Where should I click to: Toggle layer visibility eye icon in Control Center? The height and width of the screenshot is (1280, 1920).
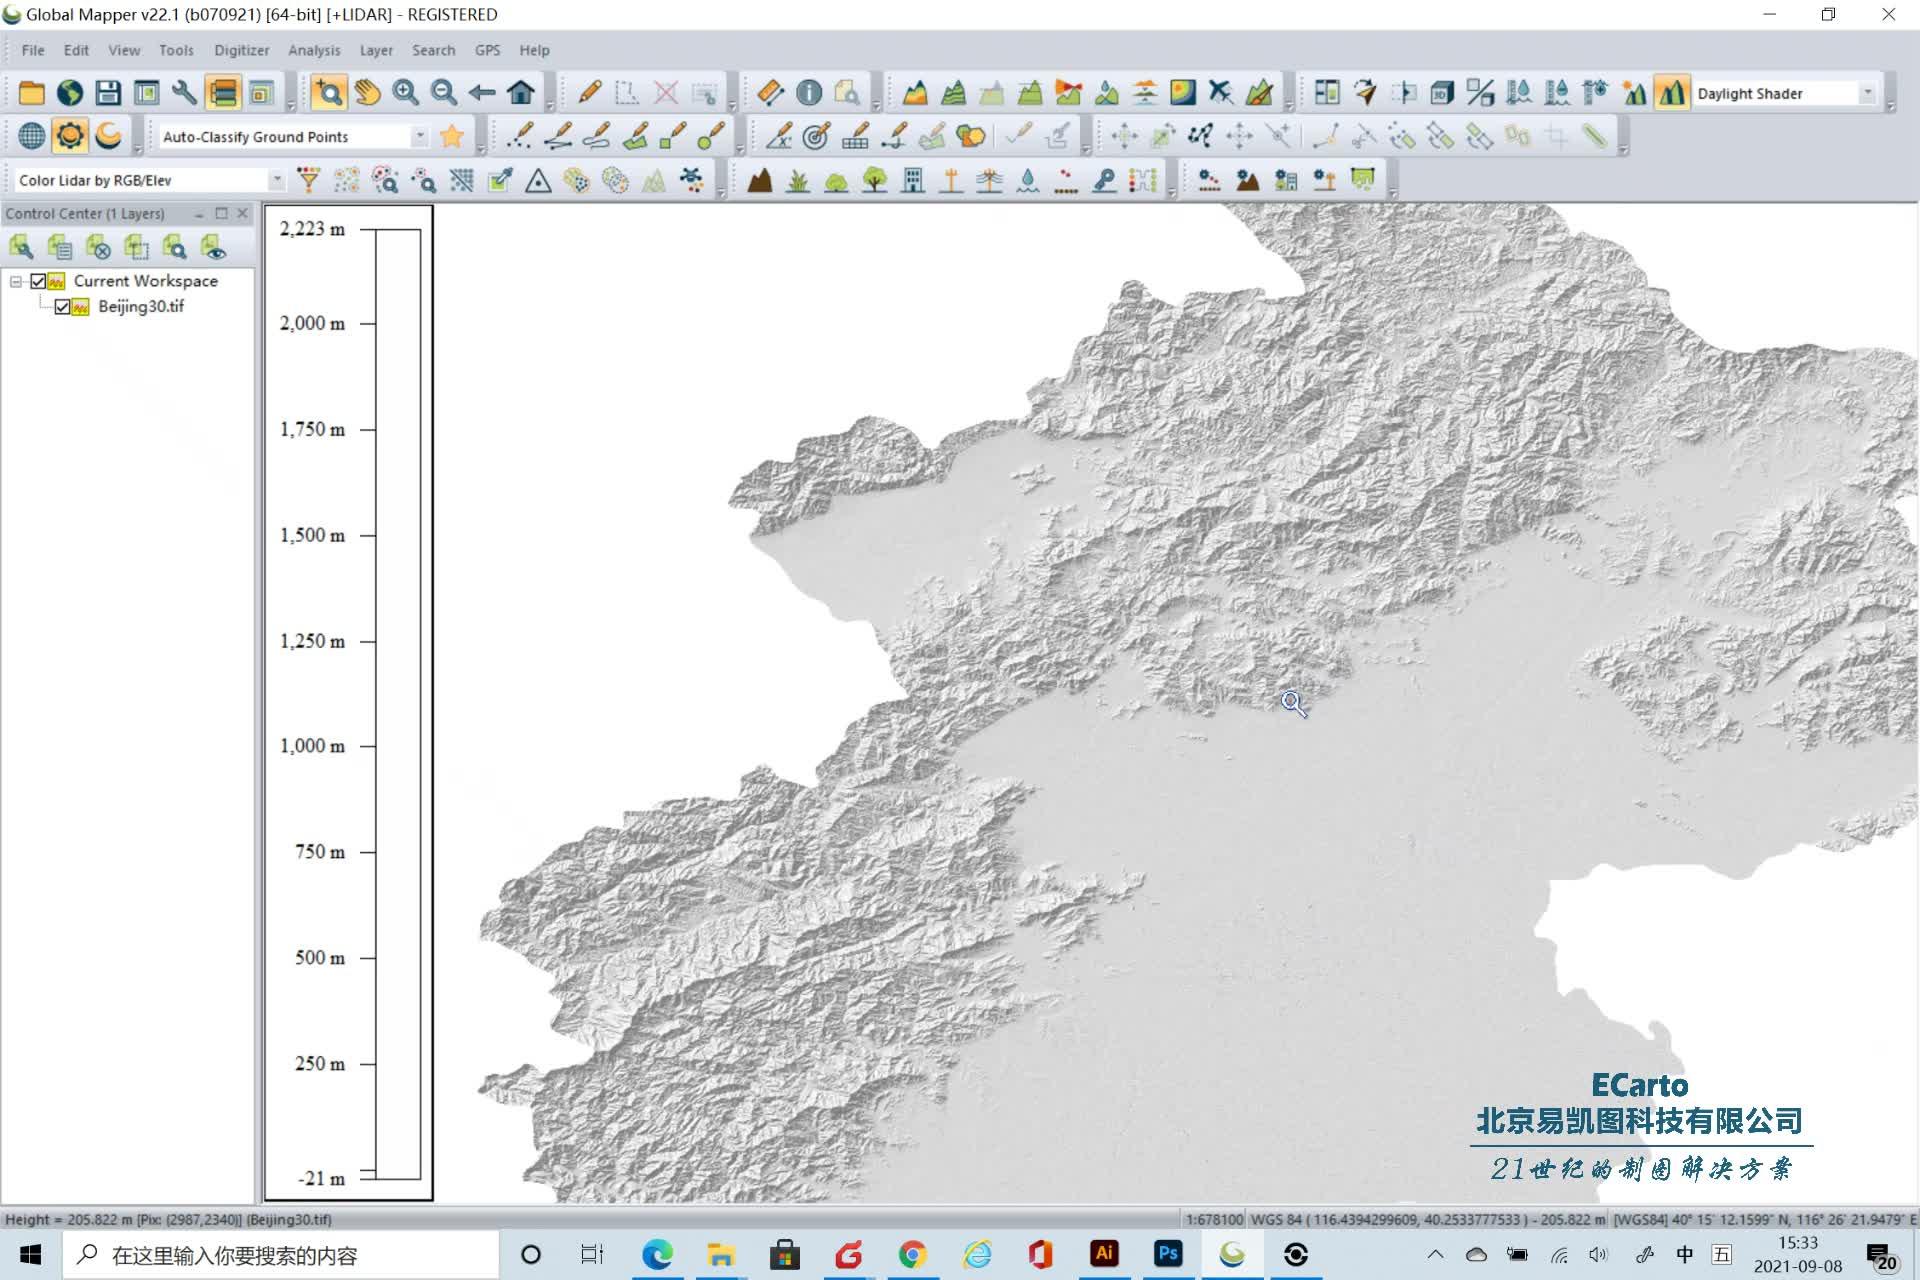213,247
